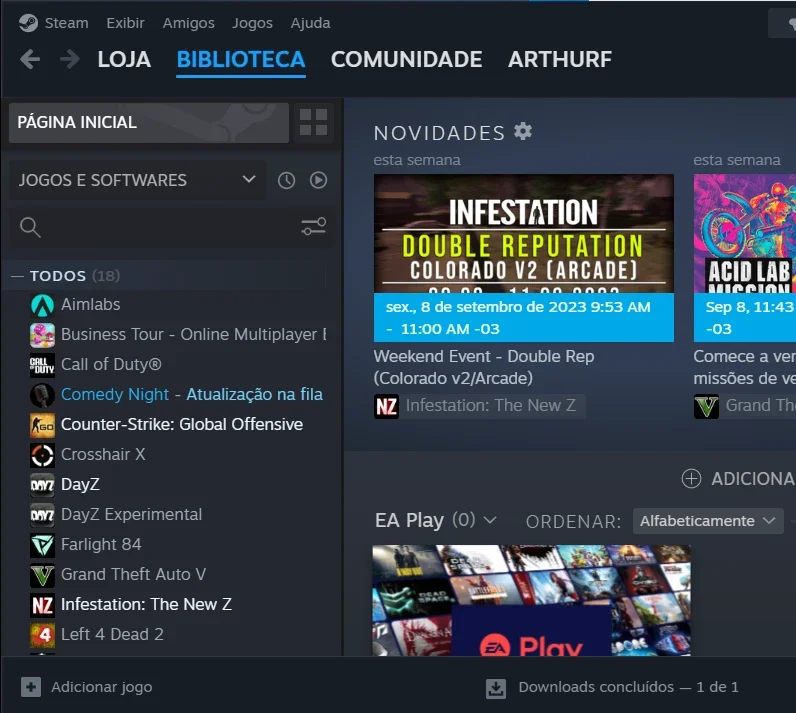Image resolution: width=796 pixels, height=713 pixels.
Task: Select Aimlabs in the game list
Action: coord(90,304)
